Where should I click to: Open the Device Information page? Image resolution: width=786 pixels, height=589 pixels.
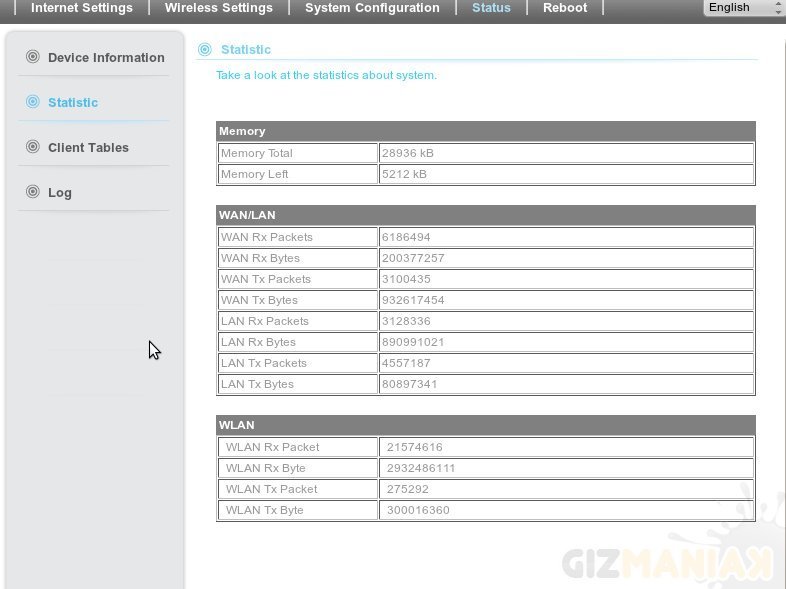(x=106, y=58)
